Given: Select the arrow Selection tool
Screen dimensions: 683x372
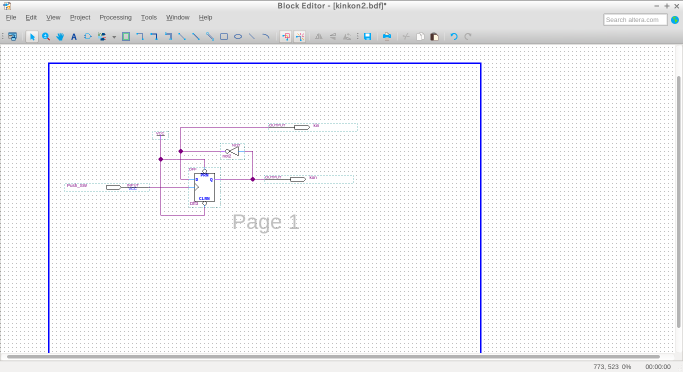Looking at the screenshot, I should (x=32, y=37).
